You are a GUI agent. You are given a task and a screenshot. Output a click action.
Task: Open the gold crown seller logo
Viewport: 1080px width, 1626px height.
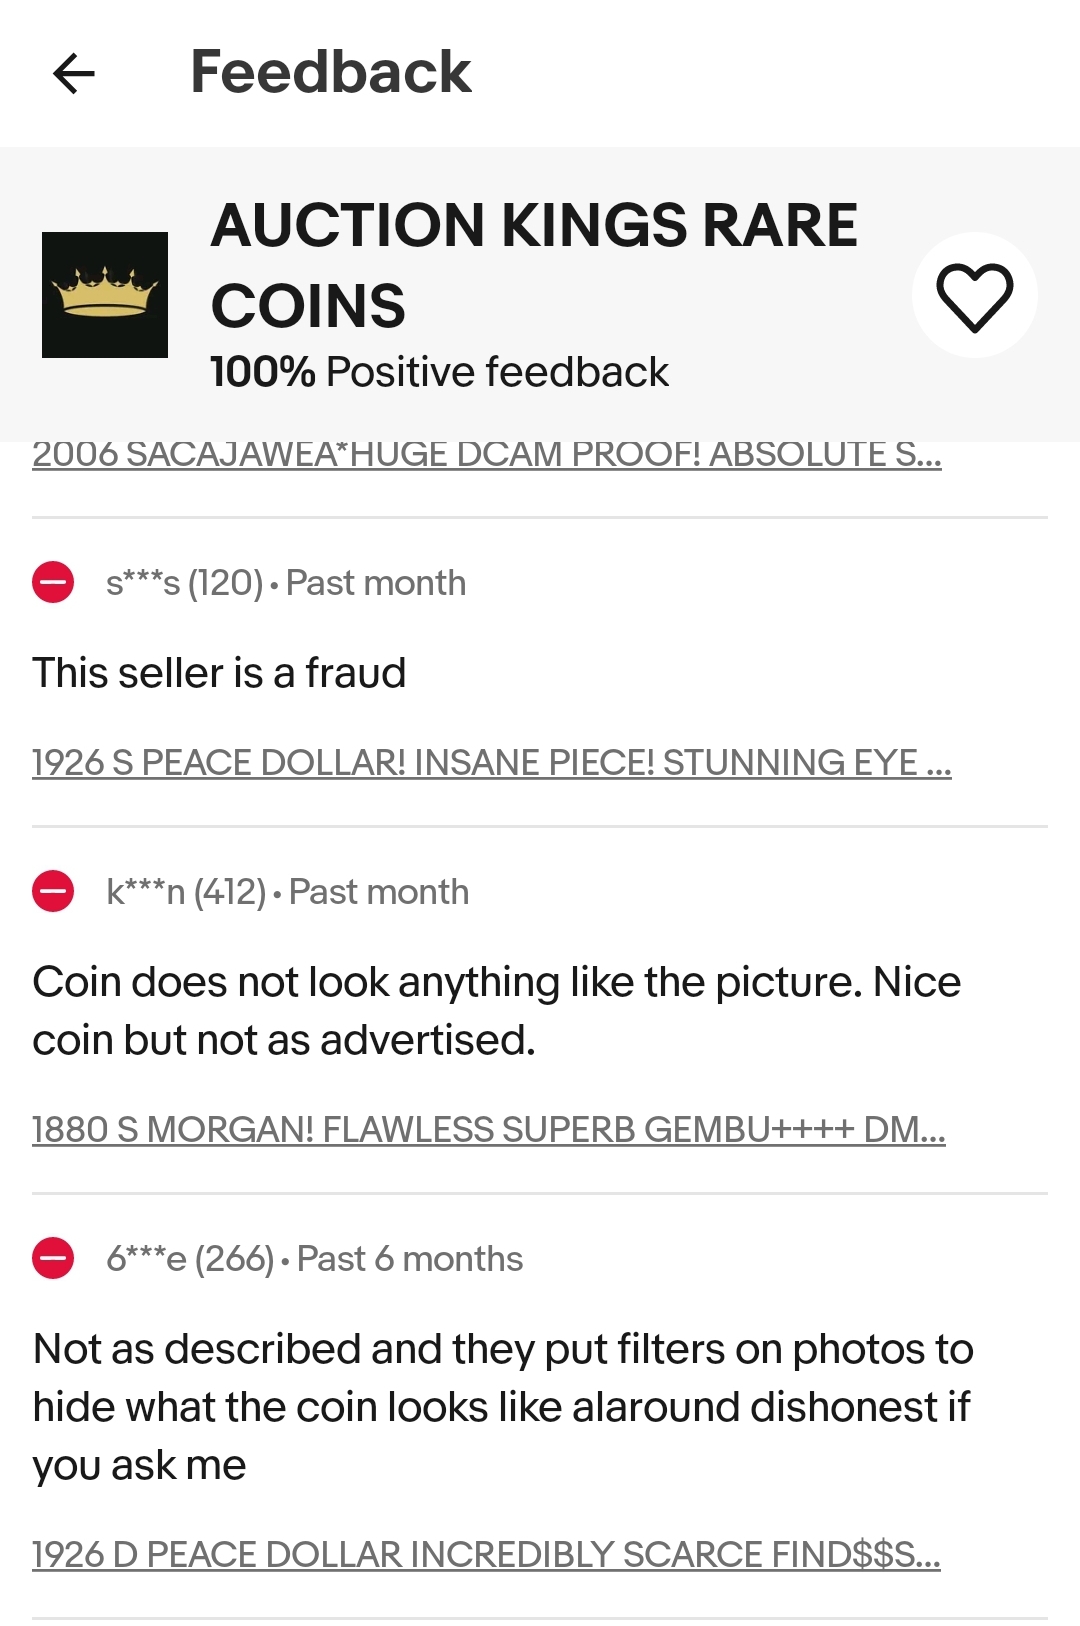point(105,295)
